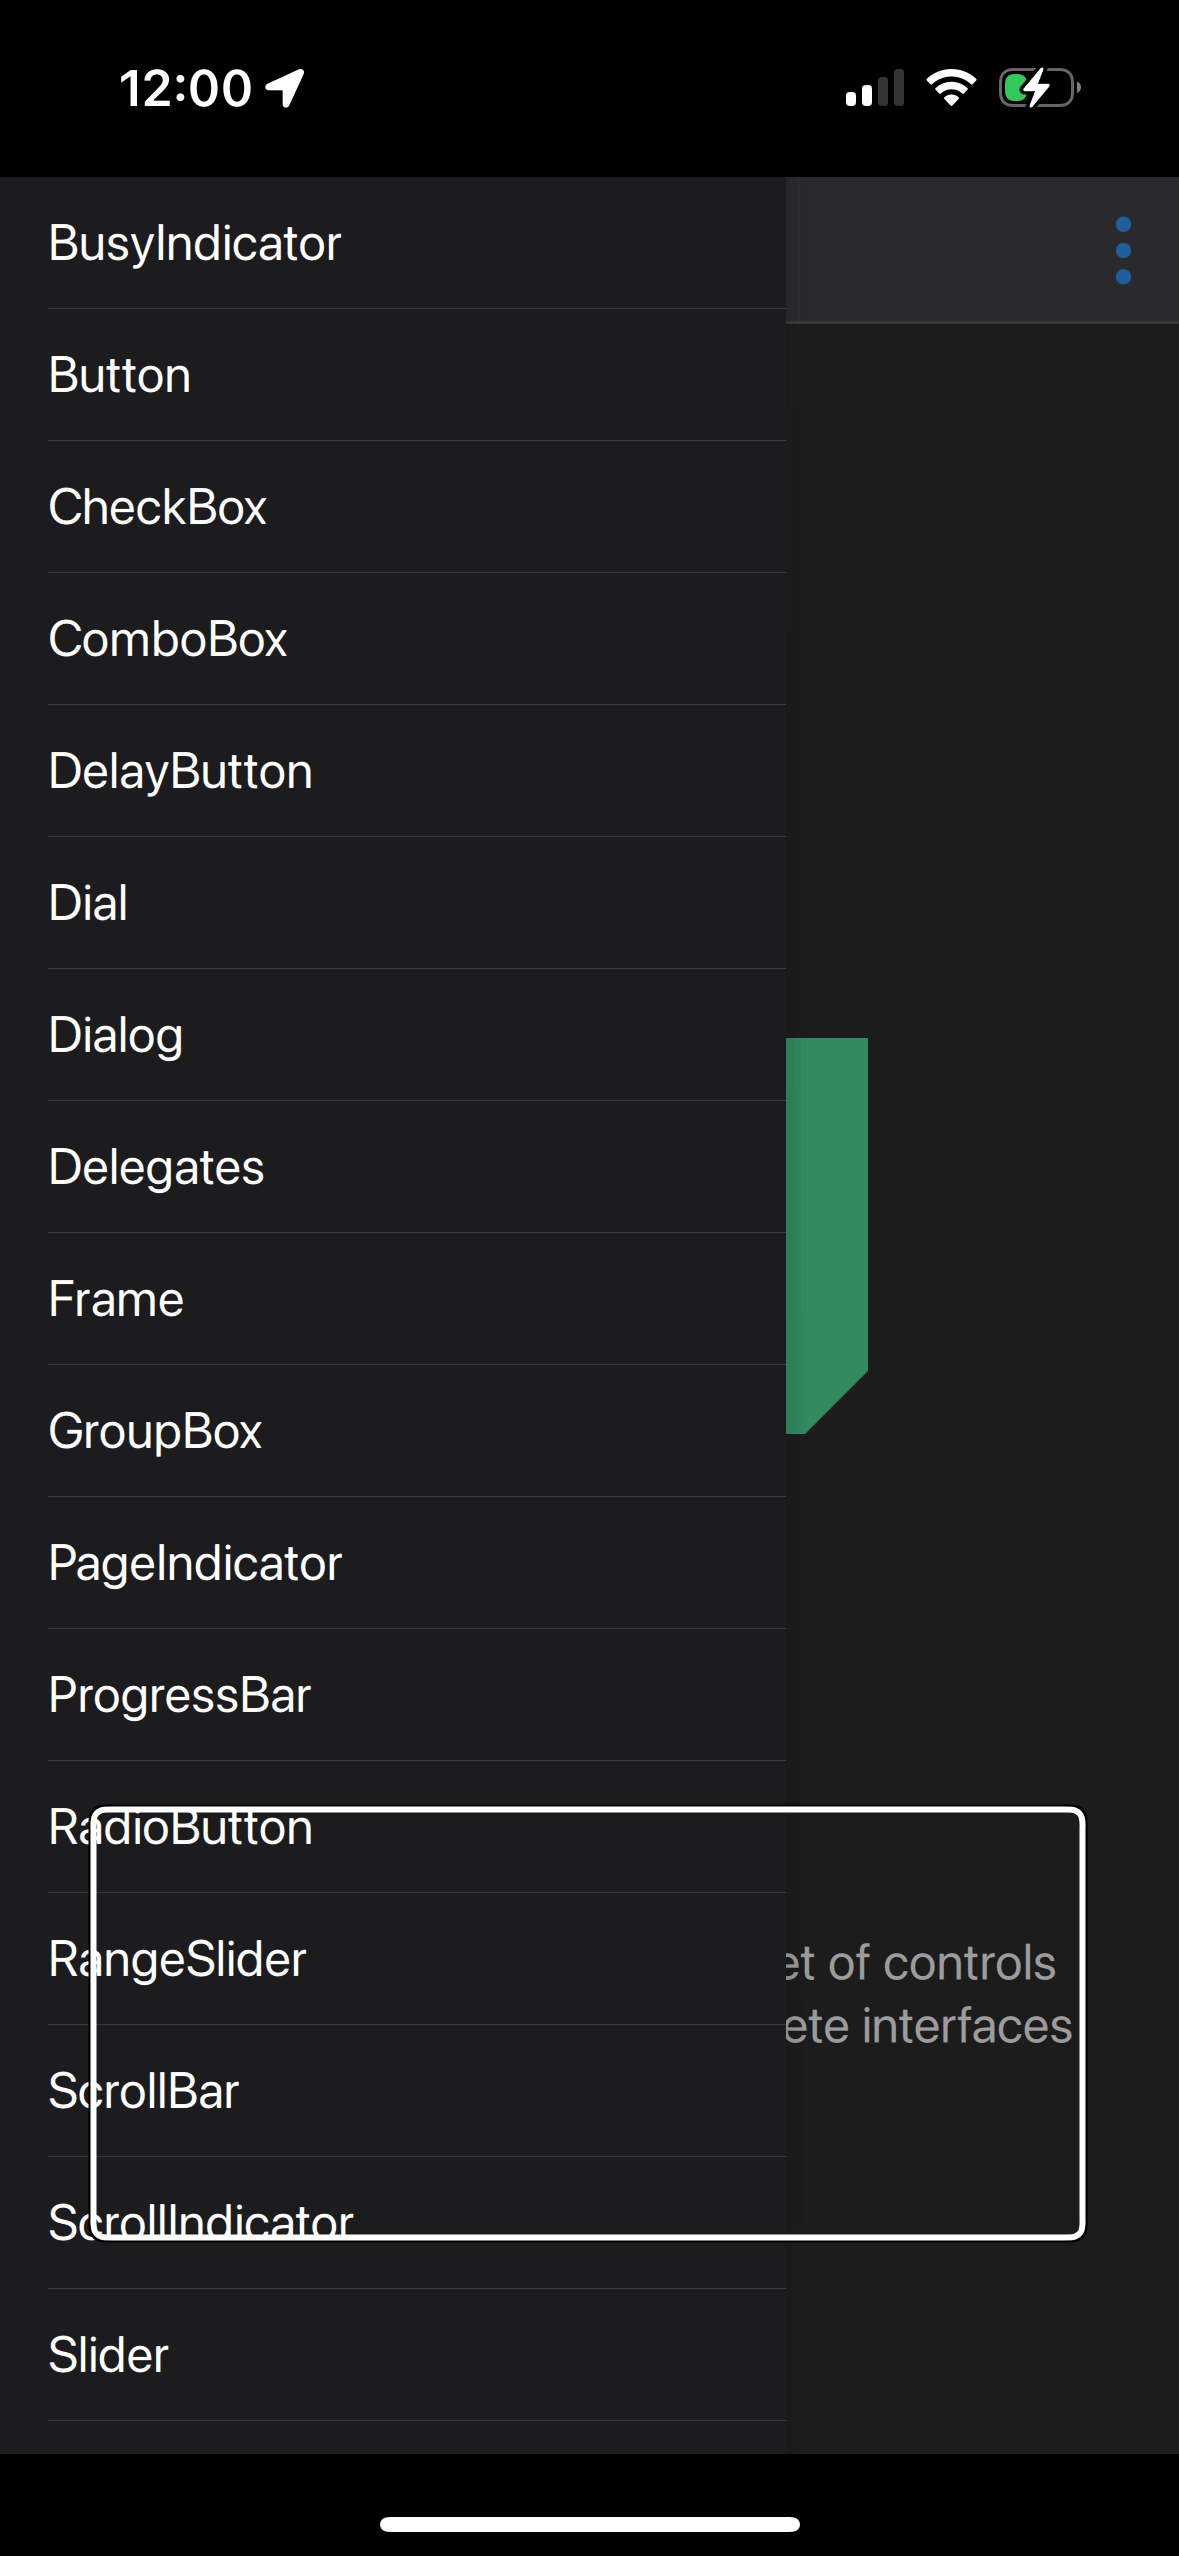Open the Slider example page
Screen dimensions: 1179x2556
pos(393,2355)
